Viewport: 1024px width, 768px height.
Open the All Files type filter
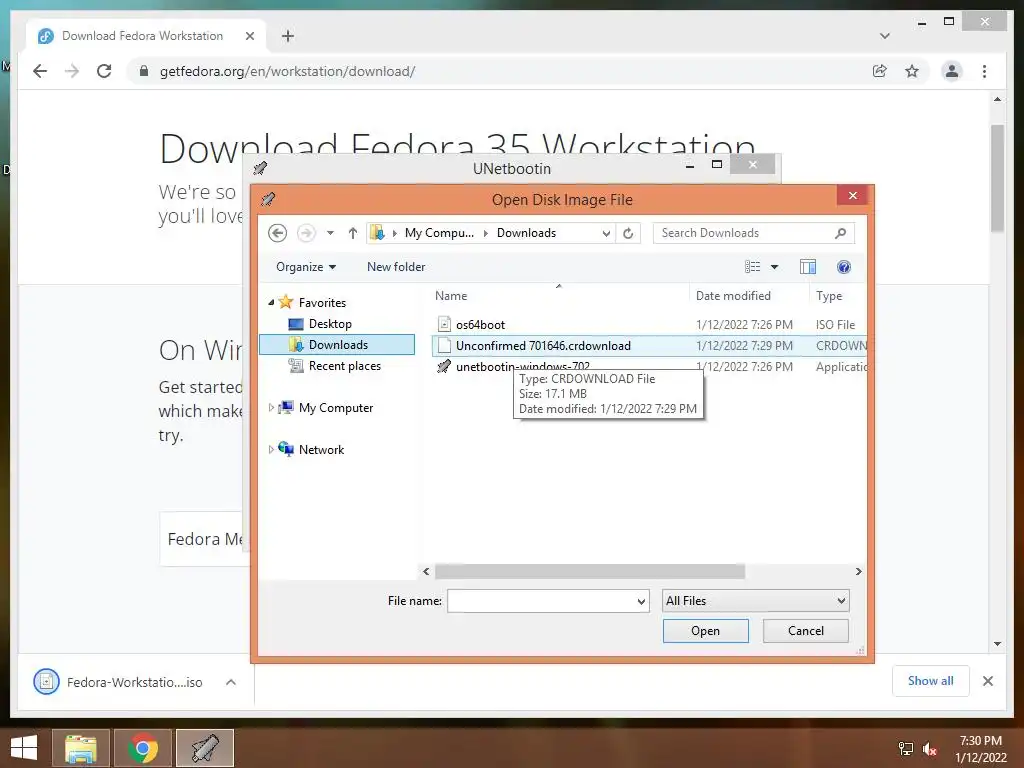pyautogui.click(x=755, y=601)
